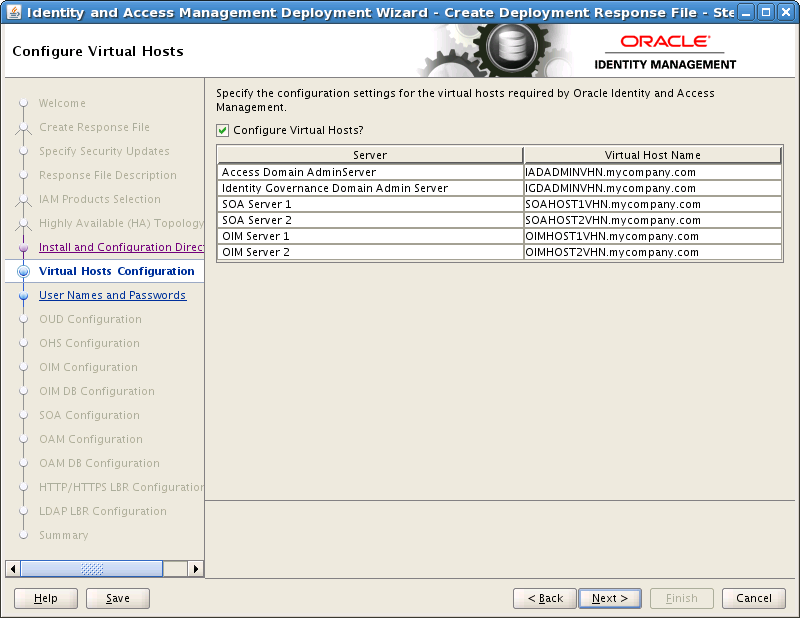Edit the OIMHOST1VHN.mycompany.com host name field

[653, 236]
